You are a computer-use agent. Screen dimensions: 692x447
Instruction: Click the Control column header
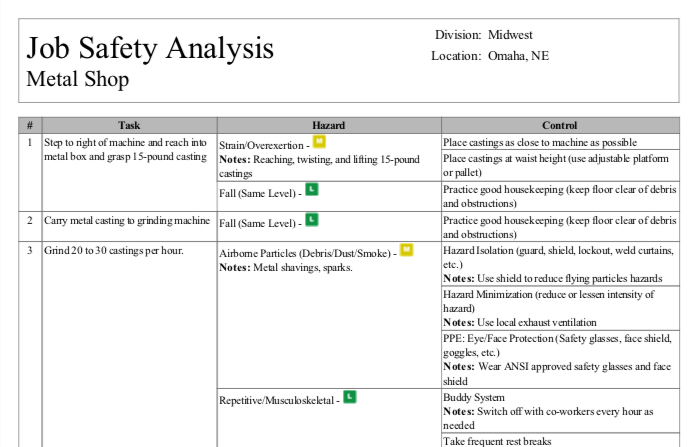pyautogui.click(x=560, y=125)
